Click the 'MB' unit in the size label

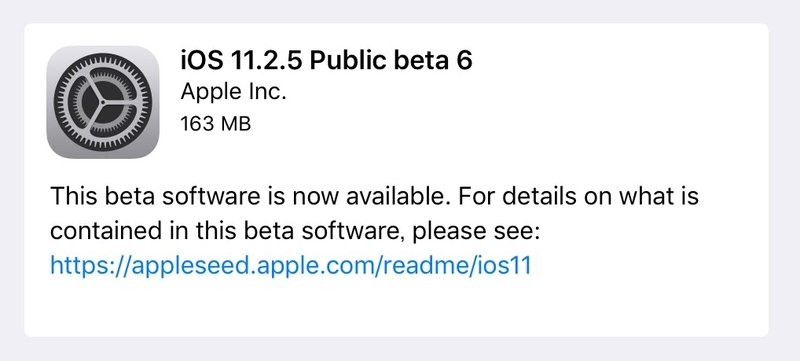tap(235, 123)
